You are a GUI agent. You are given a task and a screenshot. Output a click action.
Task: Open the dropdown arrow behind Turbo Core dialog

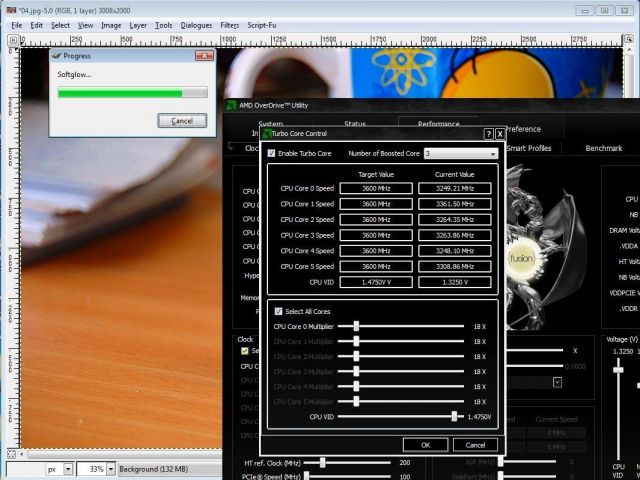coord(557,382)
